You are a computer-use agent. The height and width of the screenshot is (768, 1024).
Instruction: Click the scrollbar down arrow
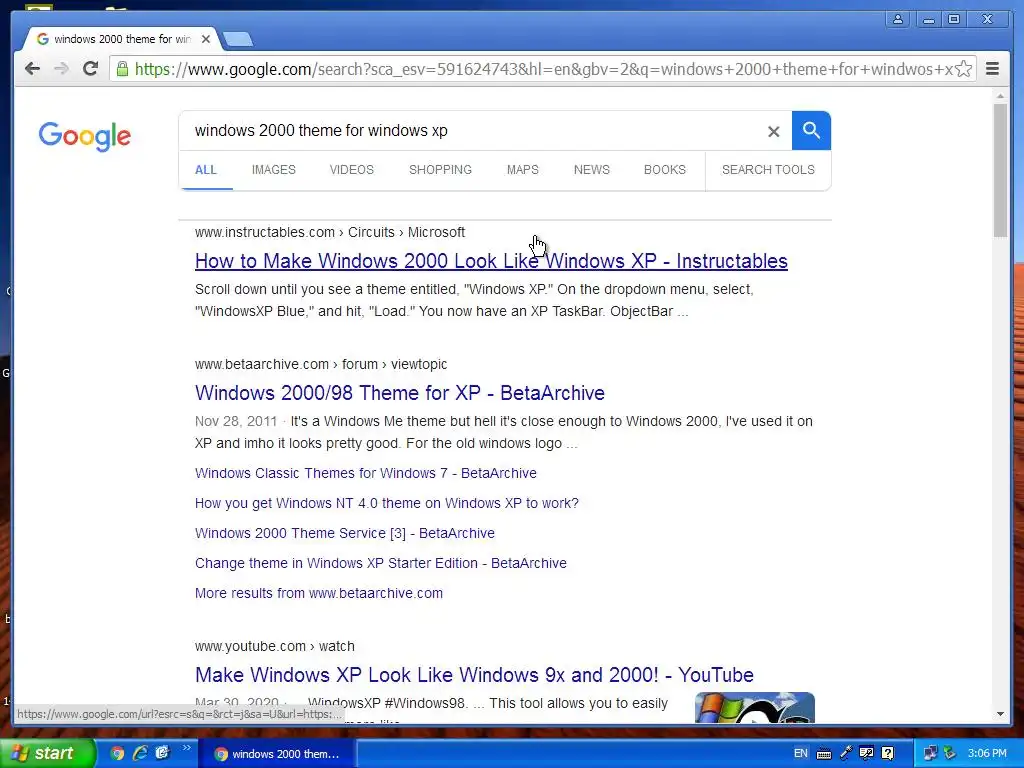coord(1000,714)
